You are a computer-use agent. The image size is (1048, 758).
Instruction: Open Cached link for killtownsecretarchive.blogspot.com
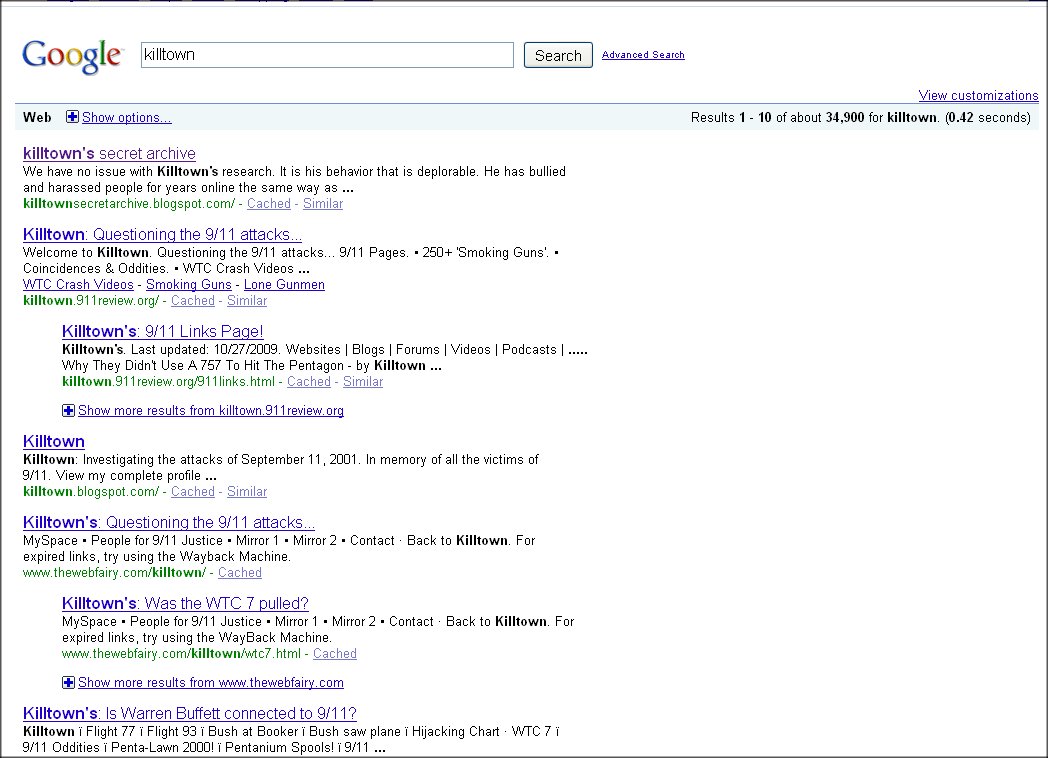click(x=269, y=204)
